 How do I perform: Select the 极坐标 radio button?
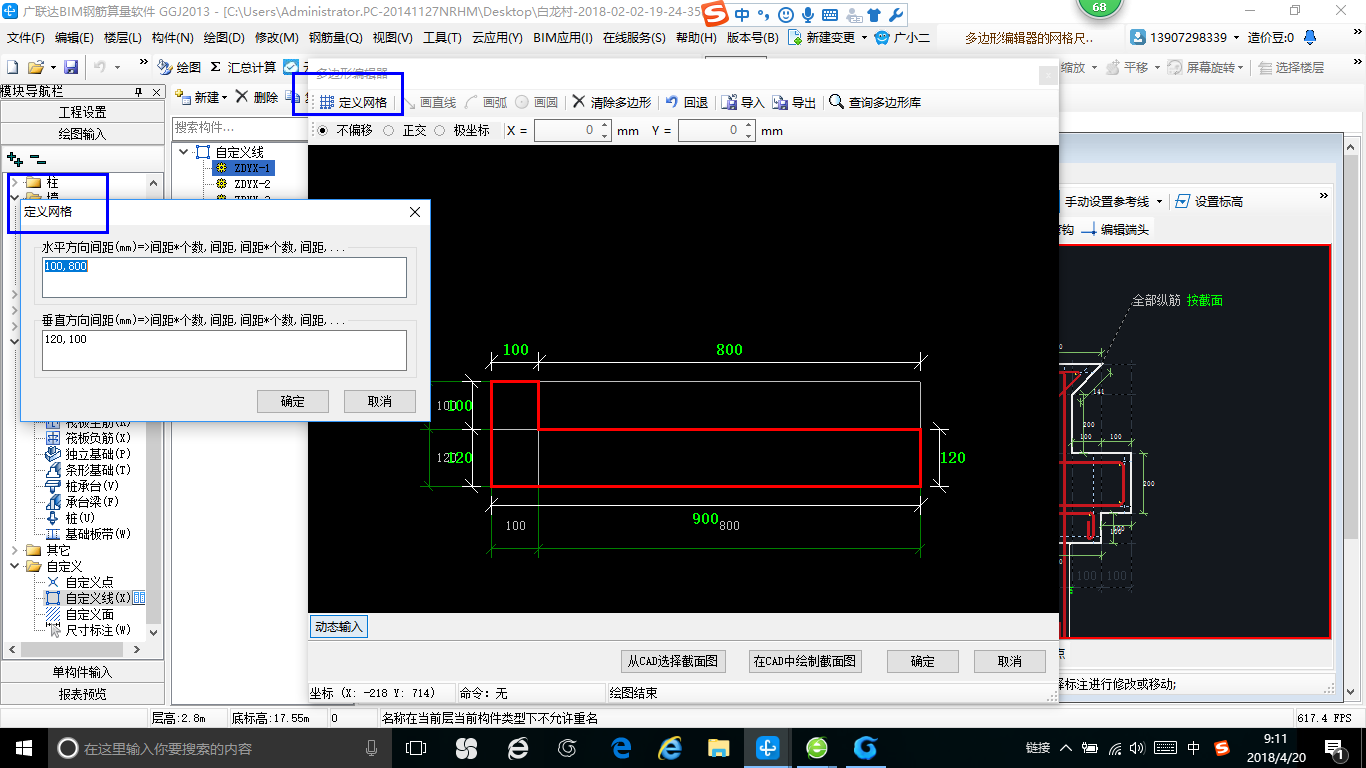tap(439, 130)
